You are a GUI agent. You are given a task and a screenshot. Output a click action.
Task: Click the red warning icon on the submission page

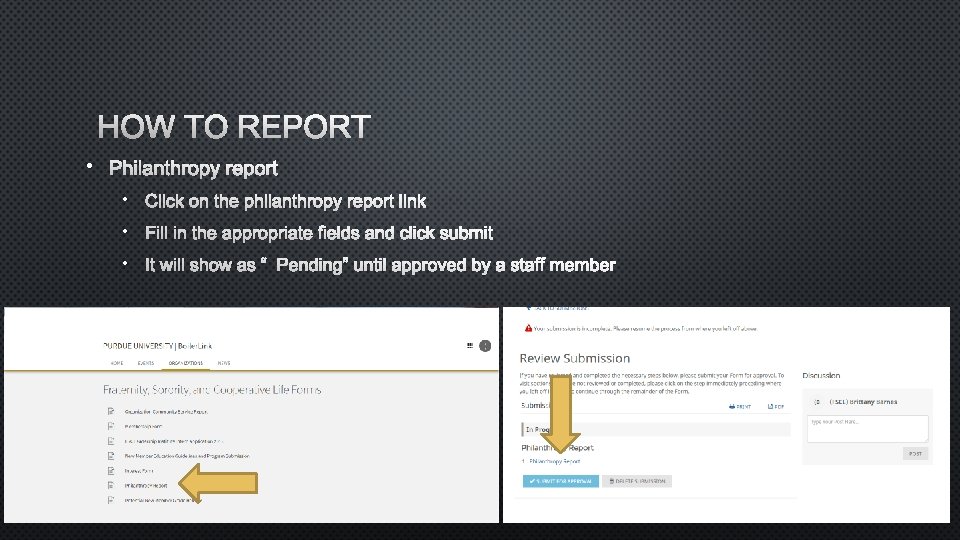[x=528, y=328]
